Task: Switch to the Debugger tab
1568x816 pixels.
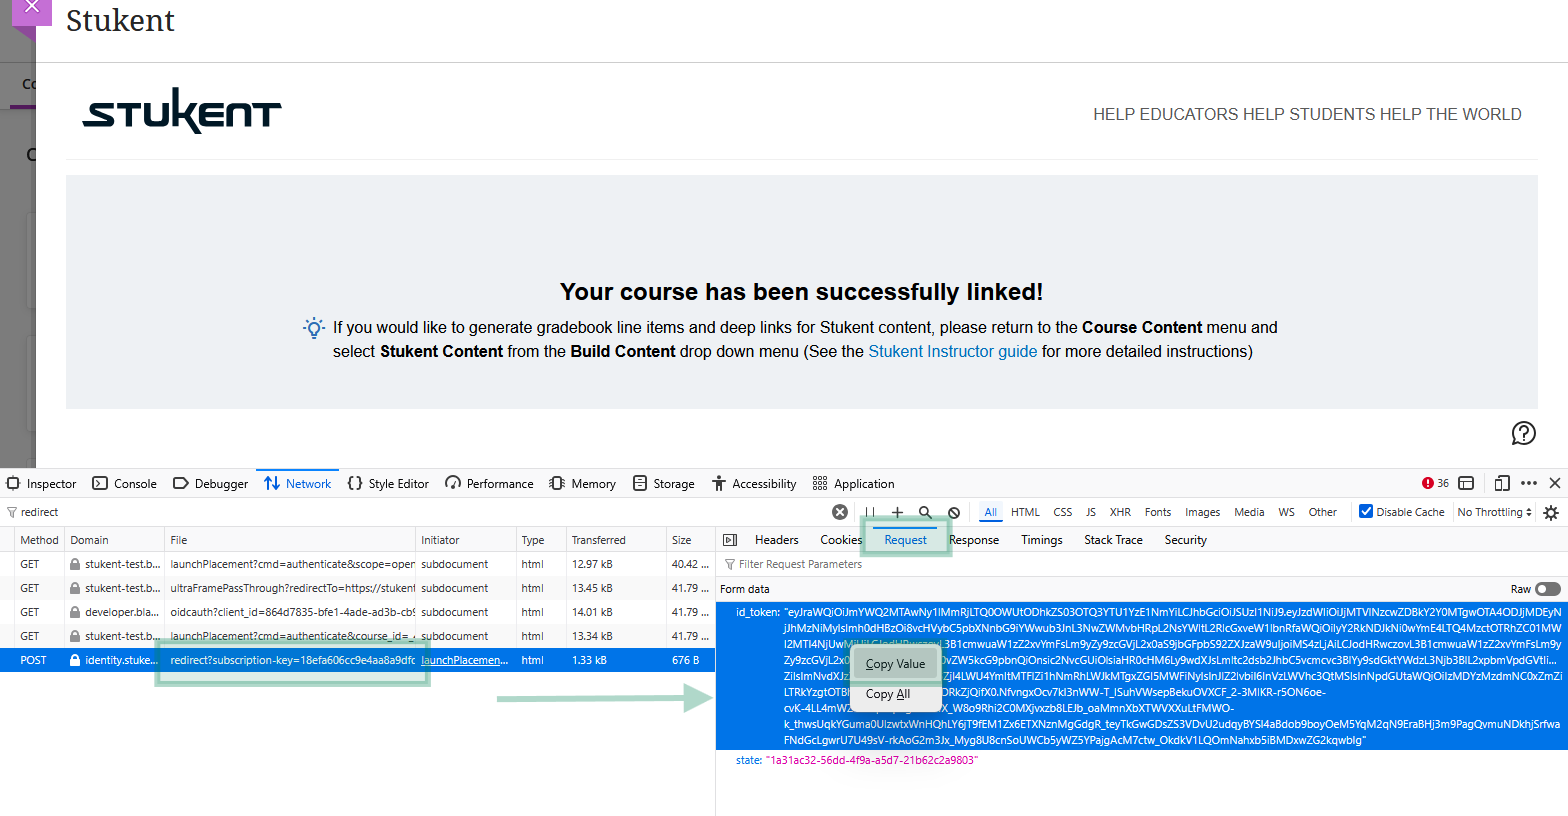Action: tap(211, 484)
